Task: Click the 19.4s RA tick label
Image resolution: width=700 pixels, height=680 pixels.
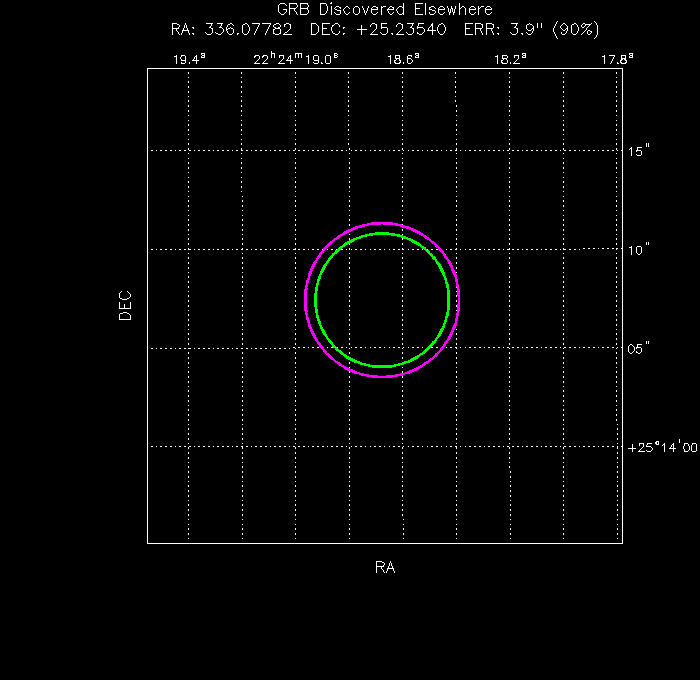Action: (189, 59)
